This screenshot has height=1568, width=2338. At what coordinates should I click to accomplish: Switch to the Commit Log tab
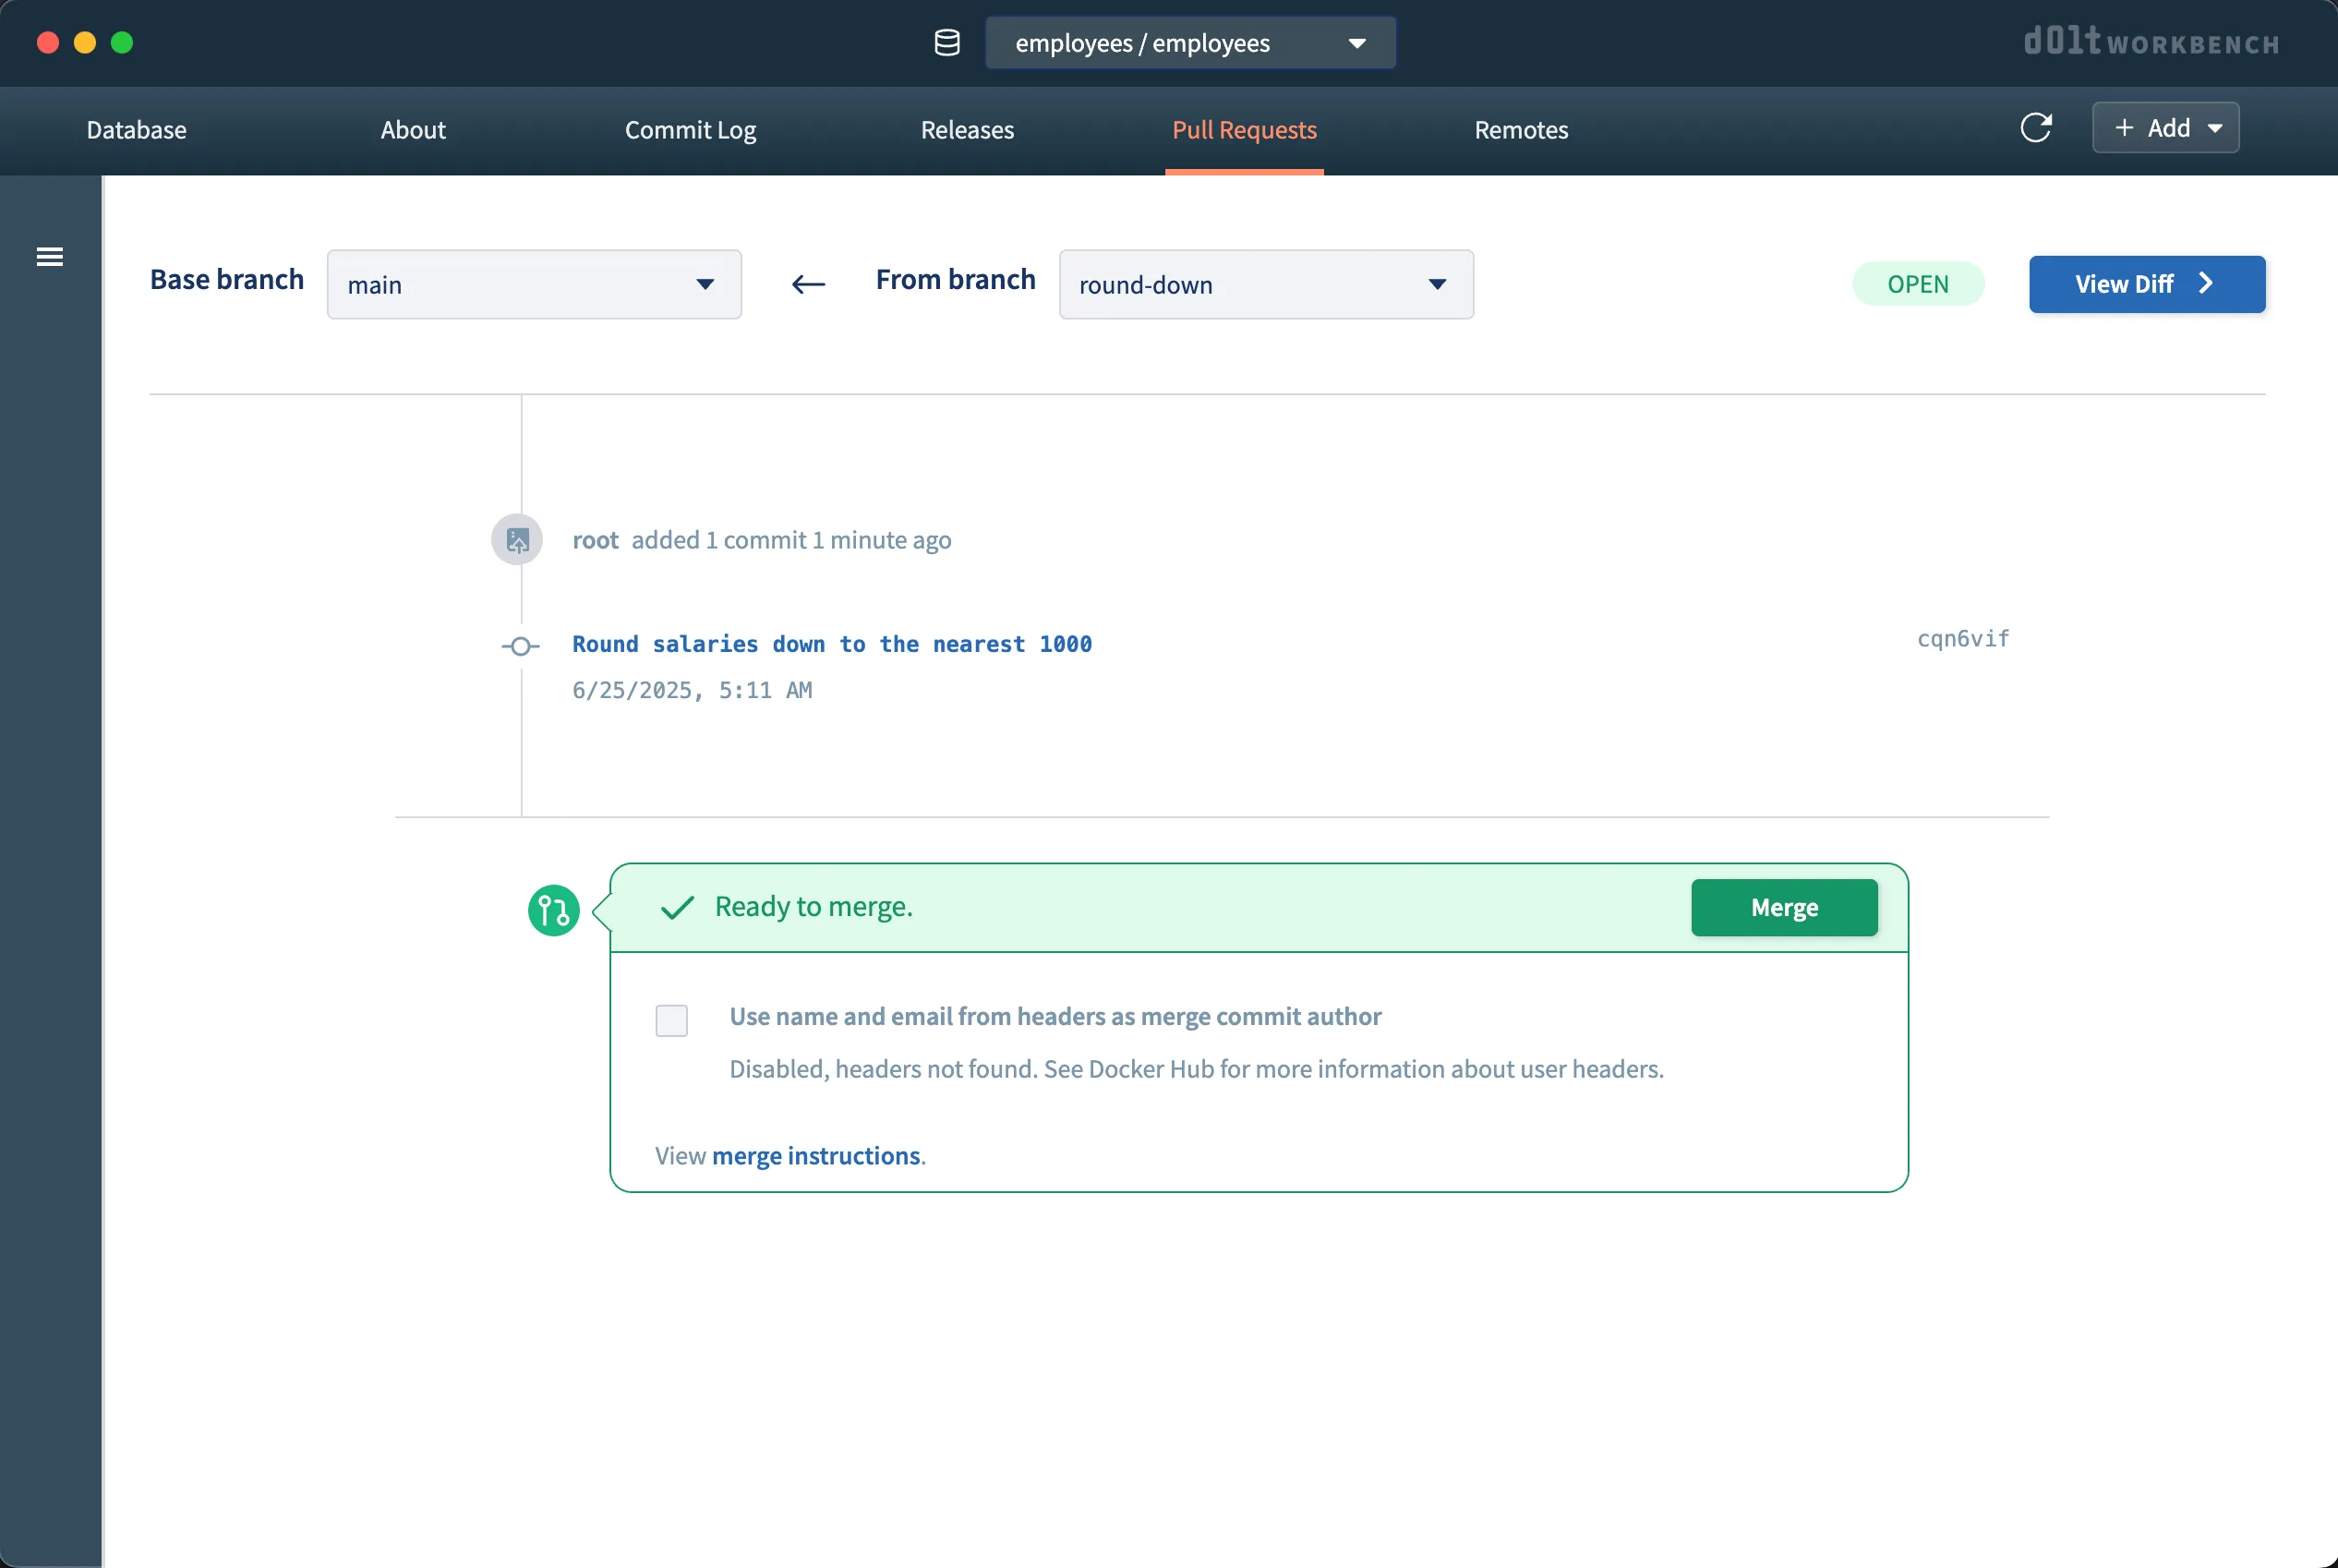coord(690,130)
